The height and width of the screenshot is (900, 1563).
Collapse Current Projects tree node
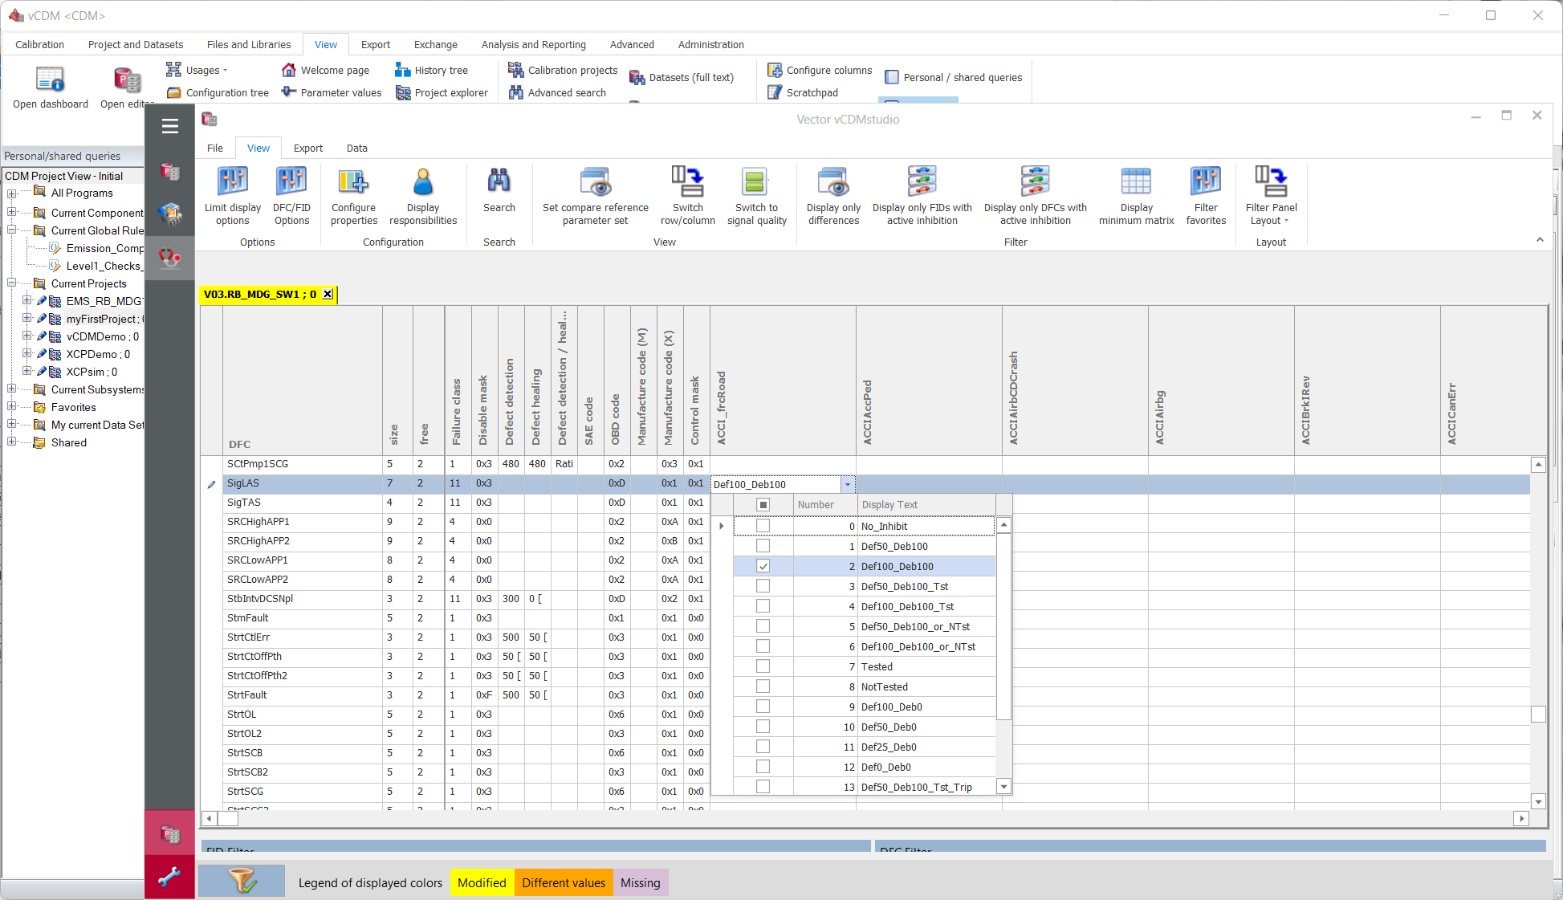pyautogui.click(x=12, y=283)
